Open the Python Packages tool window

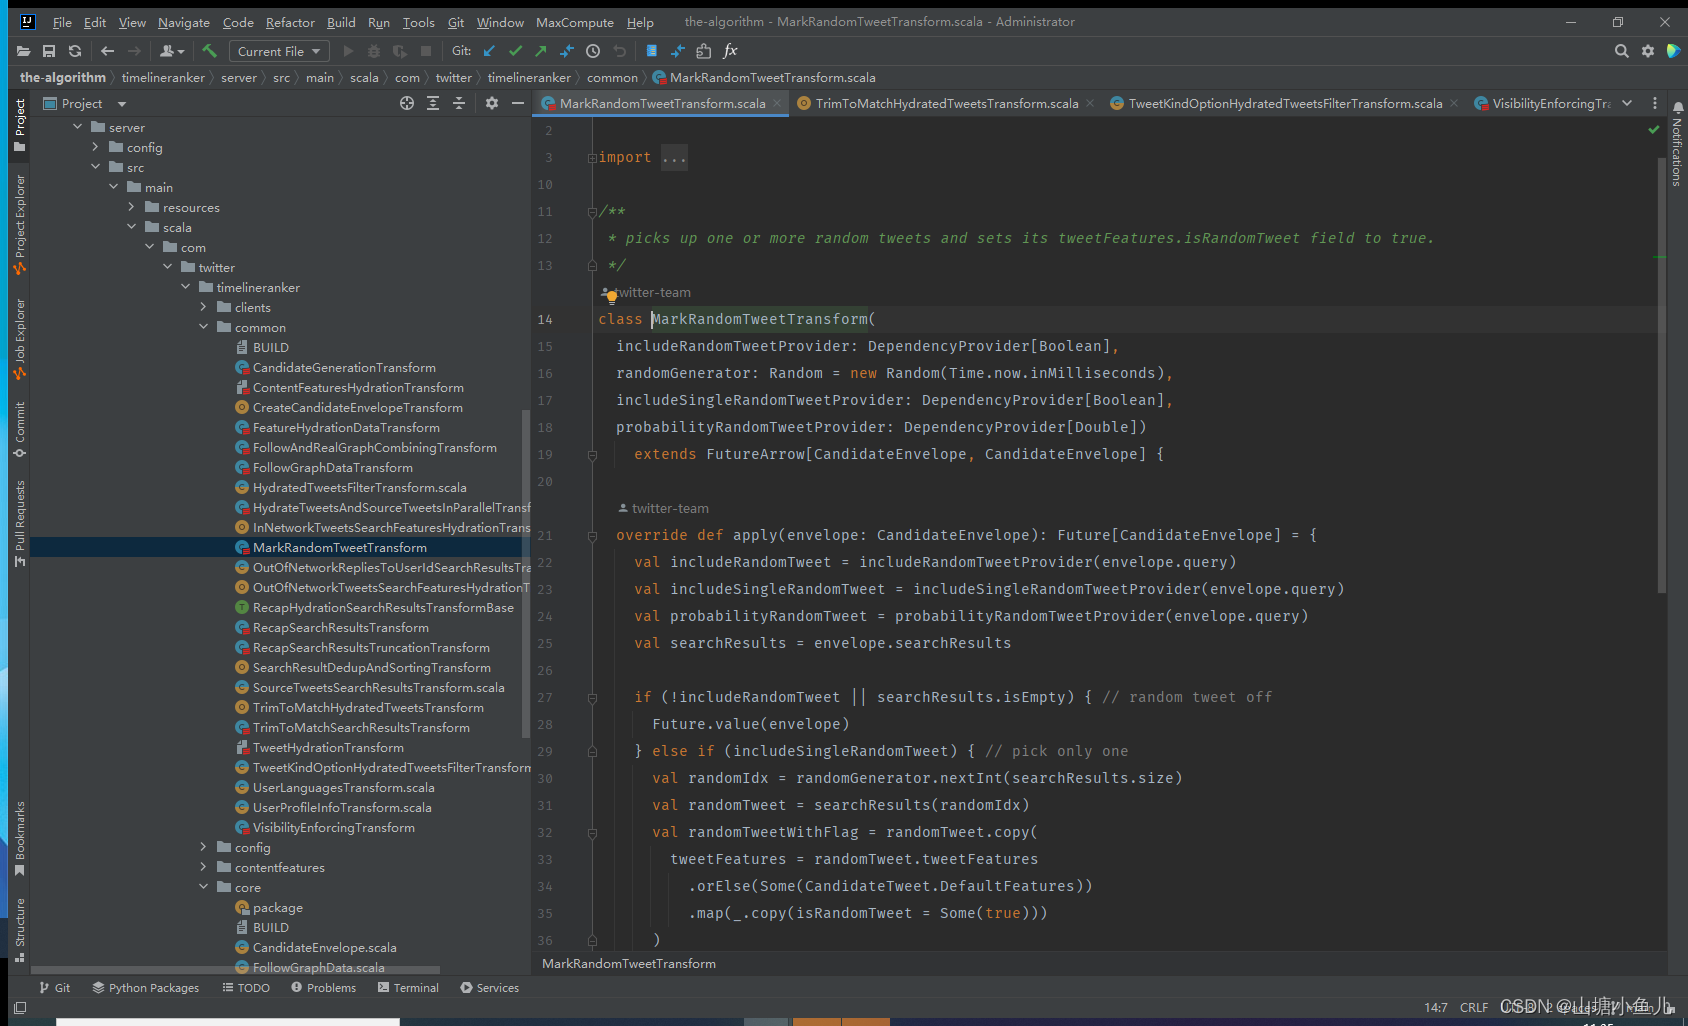(146, 987)
